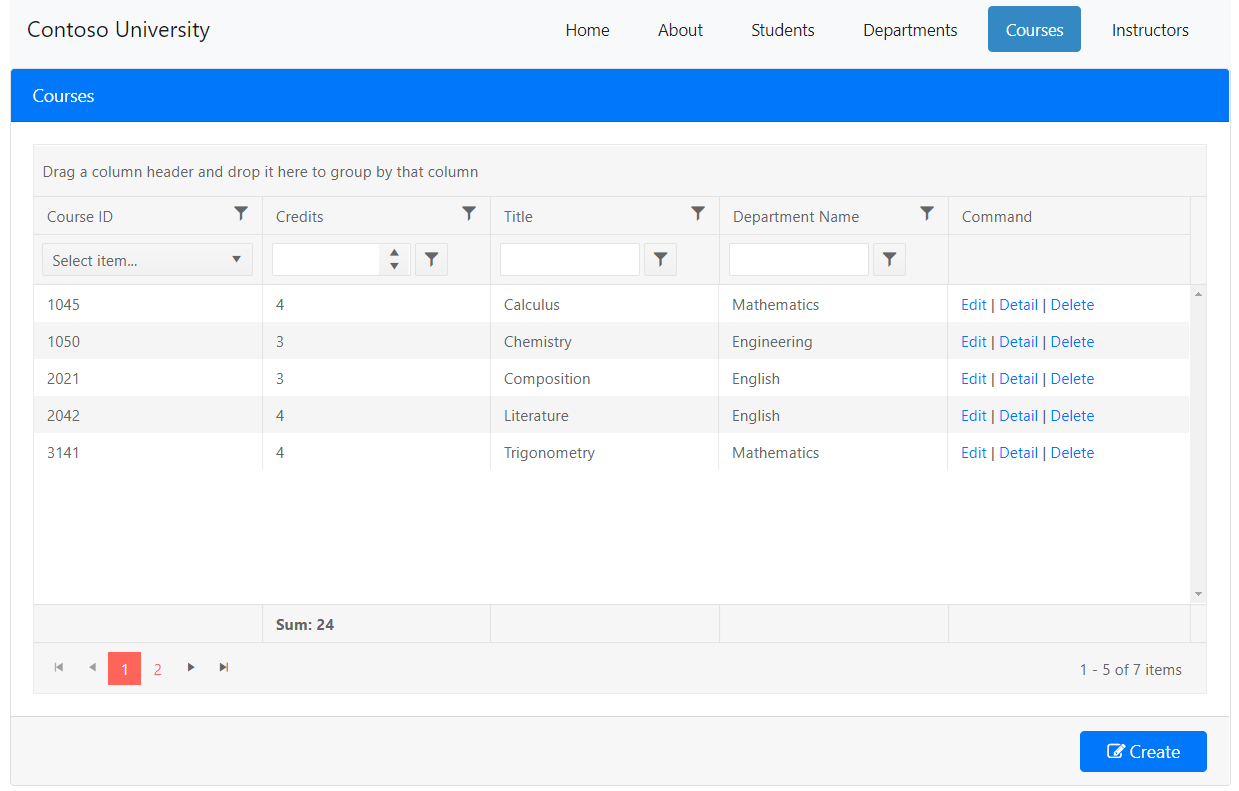Open the Students navigation tab
Screen dimensions: 1239x791
click(782, 30)
